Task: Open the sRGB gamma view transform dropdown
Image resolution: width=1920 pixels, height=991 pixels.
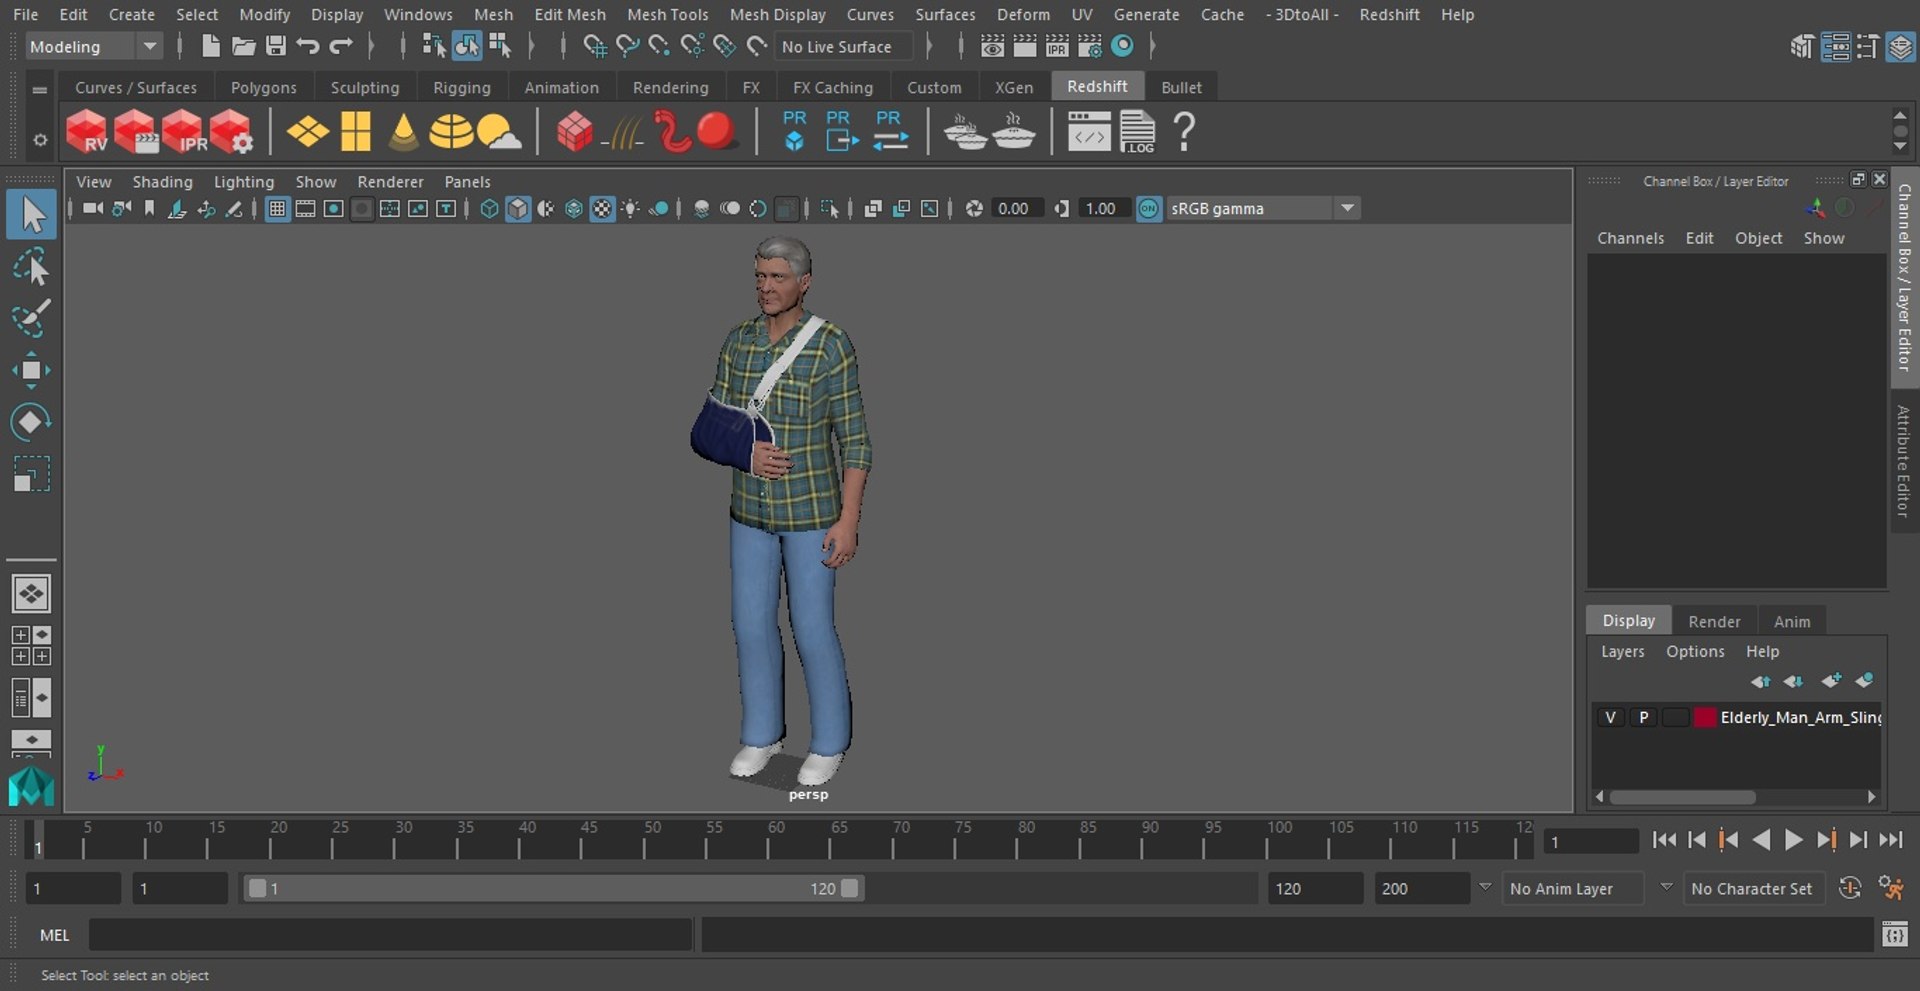Action: click(x=1263, y=208)
